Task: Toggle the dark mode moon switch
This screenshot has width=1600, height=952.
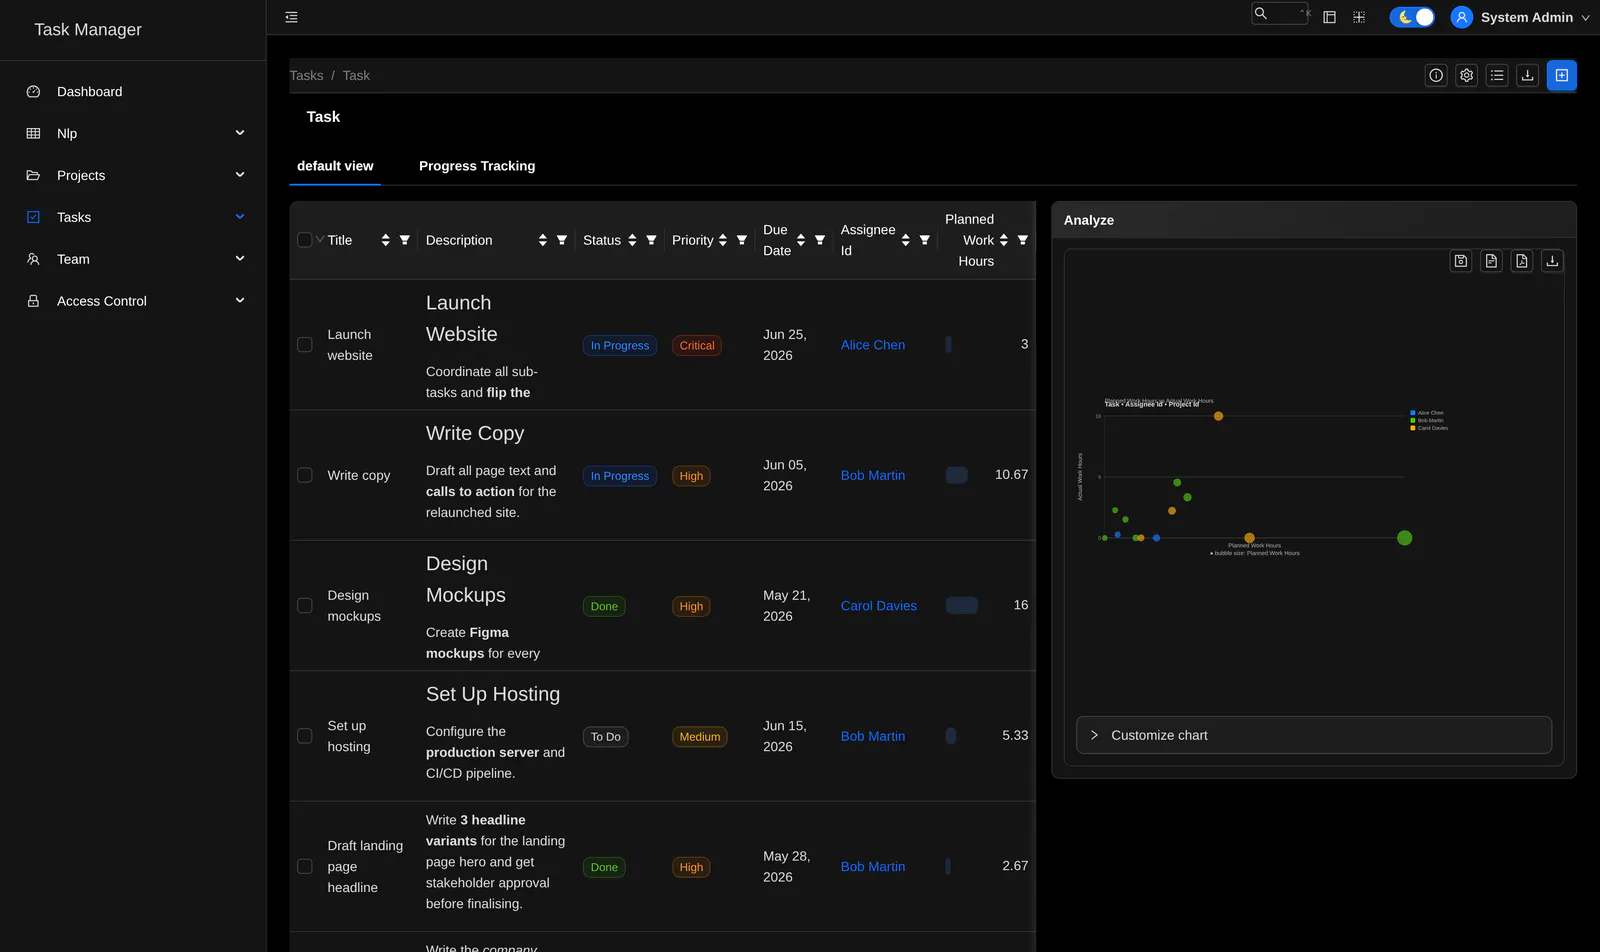Action: [1412, 17]
